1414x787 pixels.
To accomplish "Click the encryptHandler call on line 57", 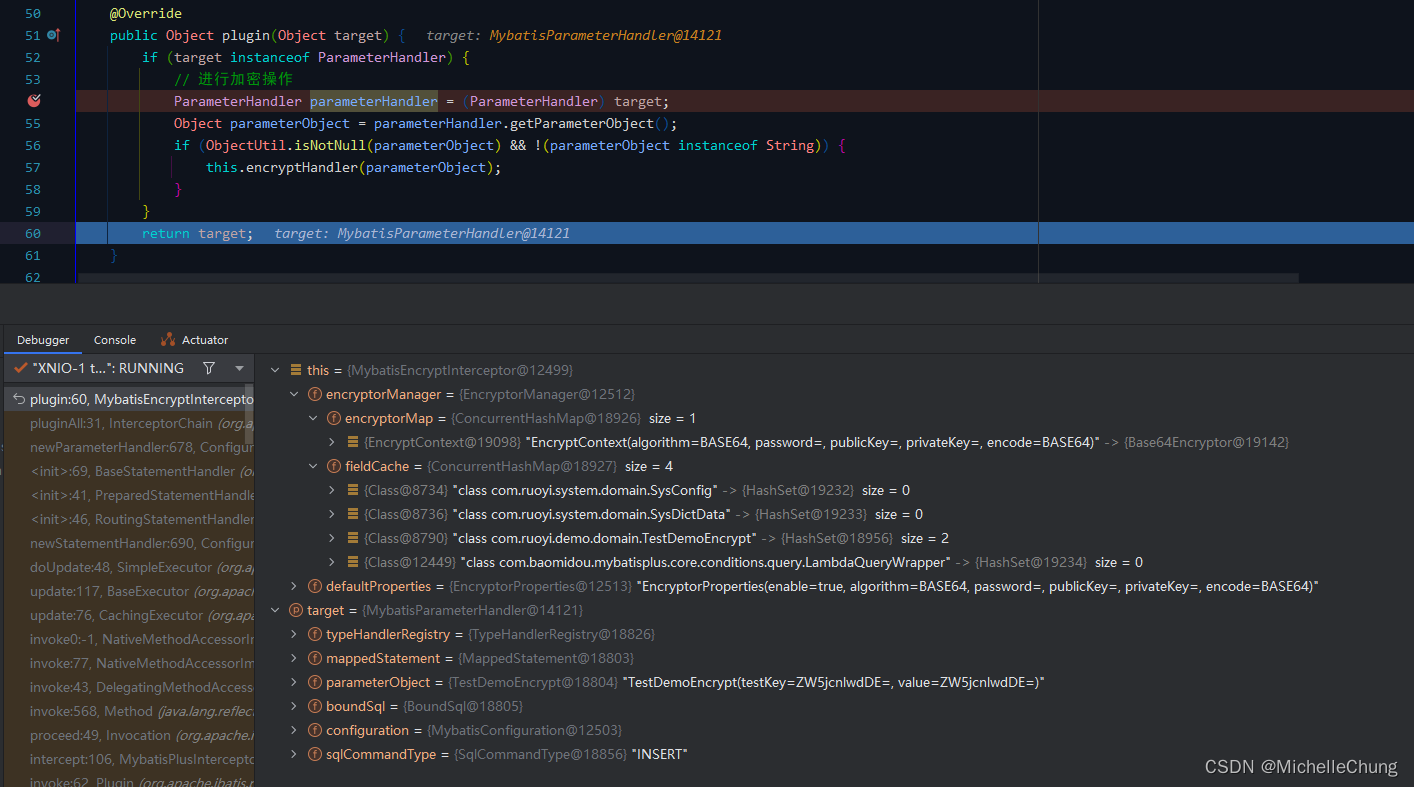I will (x=300, y=167).
